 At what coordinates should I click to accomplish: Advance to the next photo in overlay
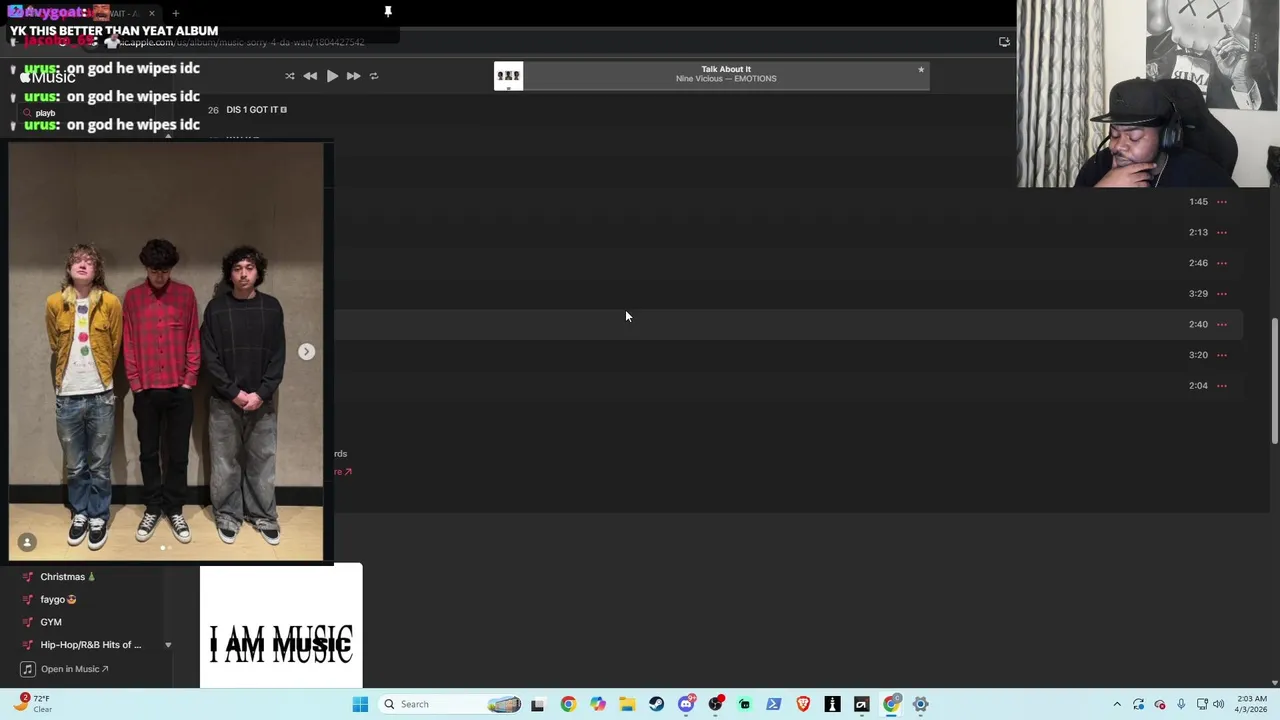point(306,352)
